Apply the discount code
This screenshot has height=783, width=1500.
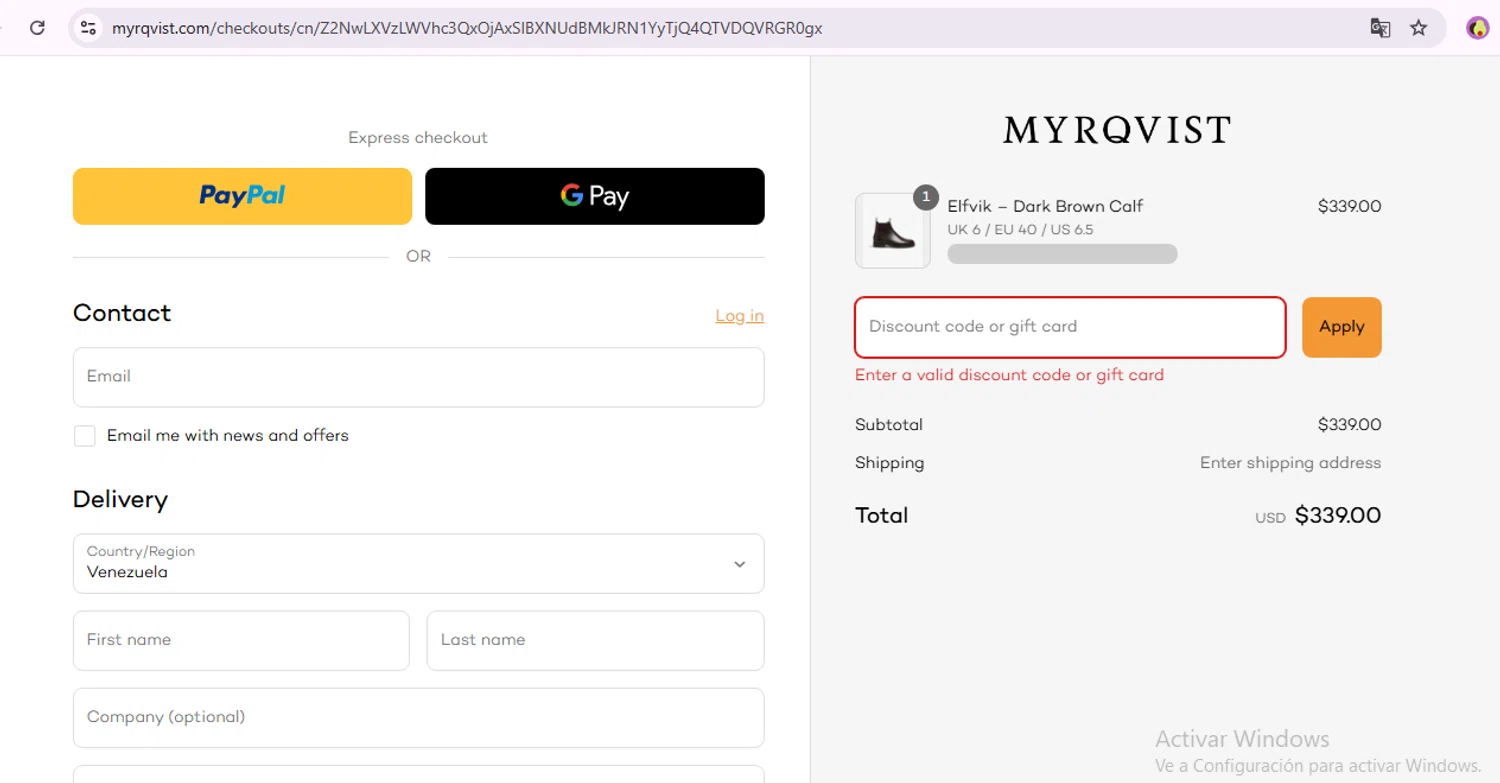pos(1342,327)
